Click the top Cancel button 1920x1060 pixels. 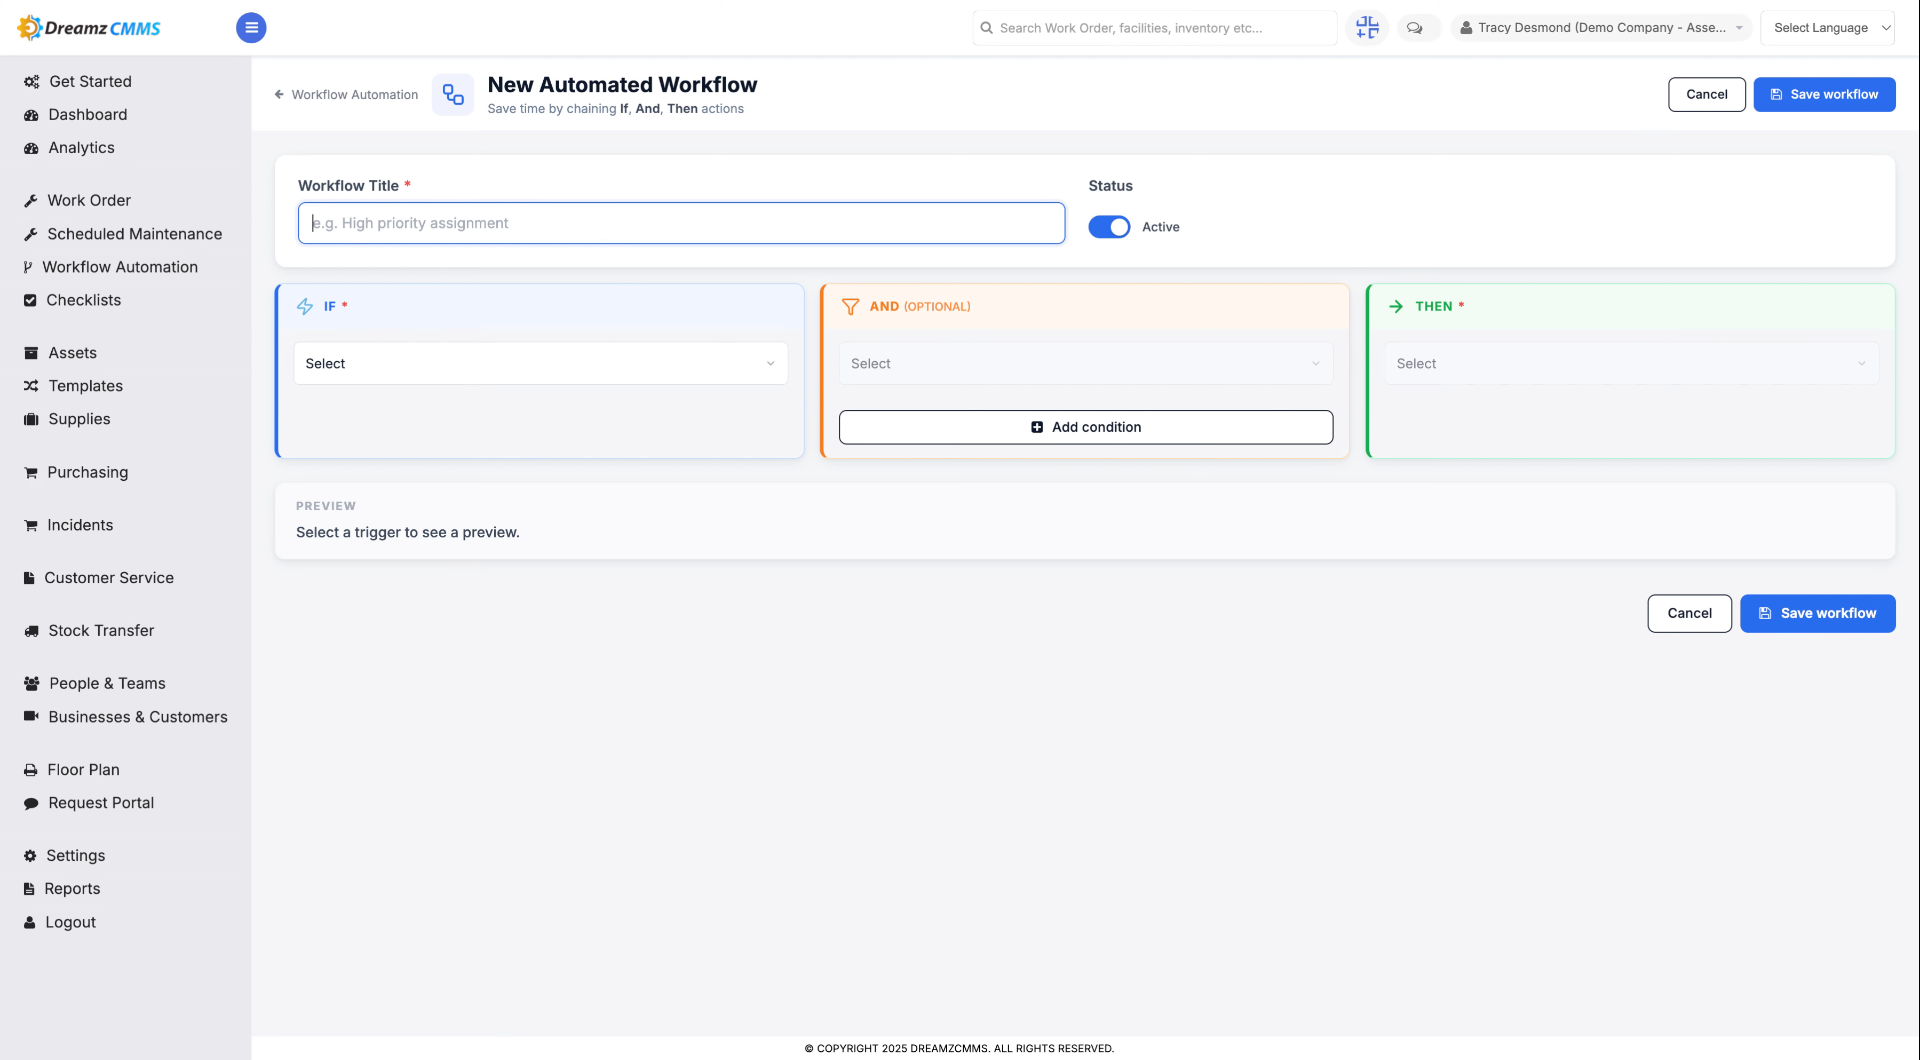point(1707,94)
